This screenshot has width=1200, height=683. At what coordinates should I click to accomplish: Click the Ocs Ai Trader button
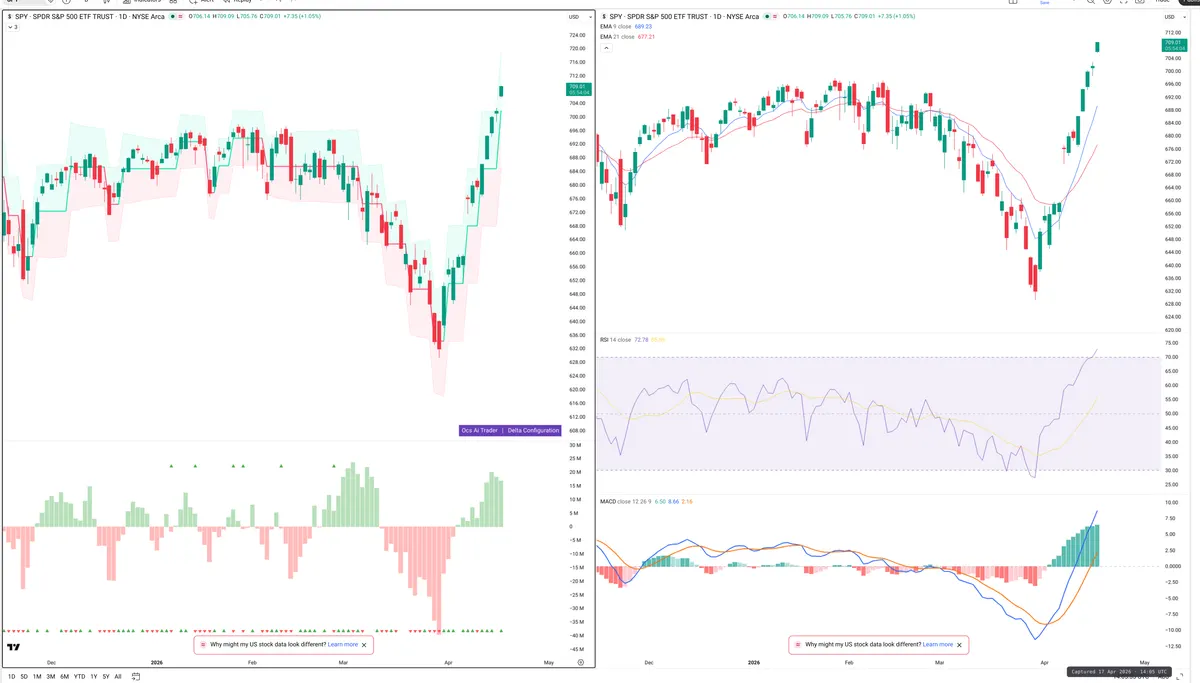click(479, 430)
